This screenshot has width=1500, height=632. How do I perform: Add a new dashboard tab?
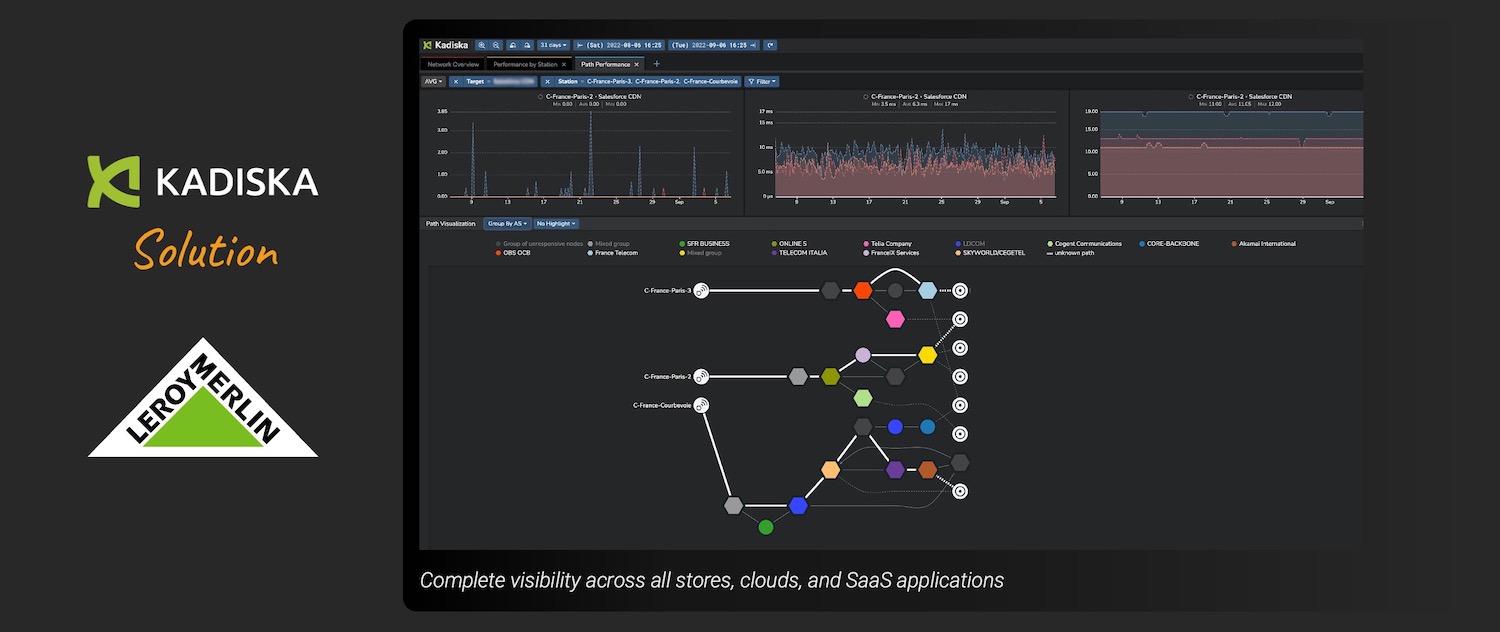656,64
